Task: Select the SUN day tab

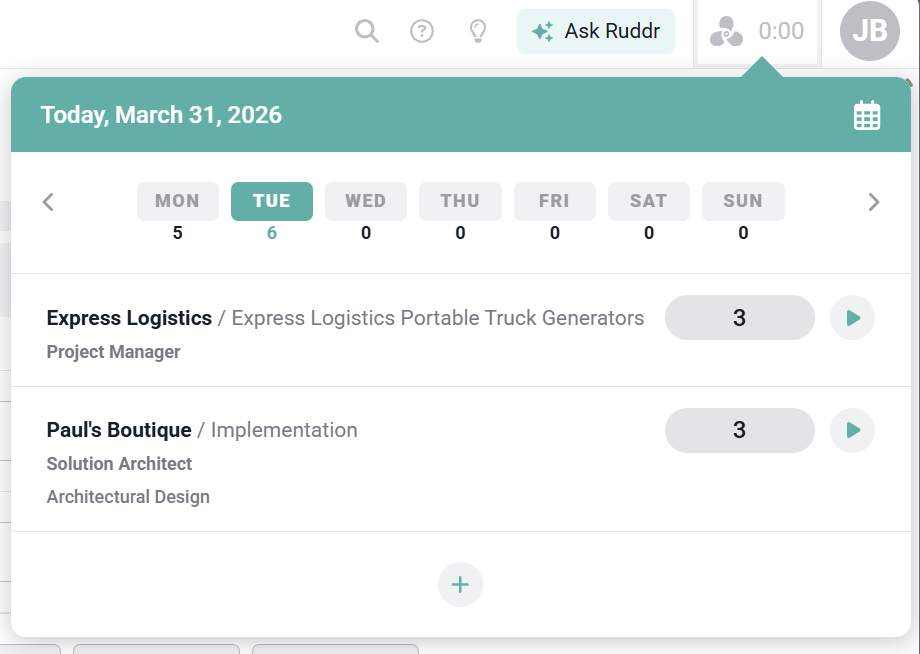Action: coord(743,201)
